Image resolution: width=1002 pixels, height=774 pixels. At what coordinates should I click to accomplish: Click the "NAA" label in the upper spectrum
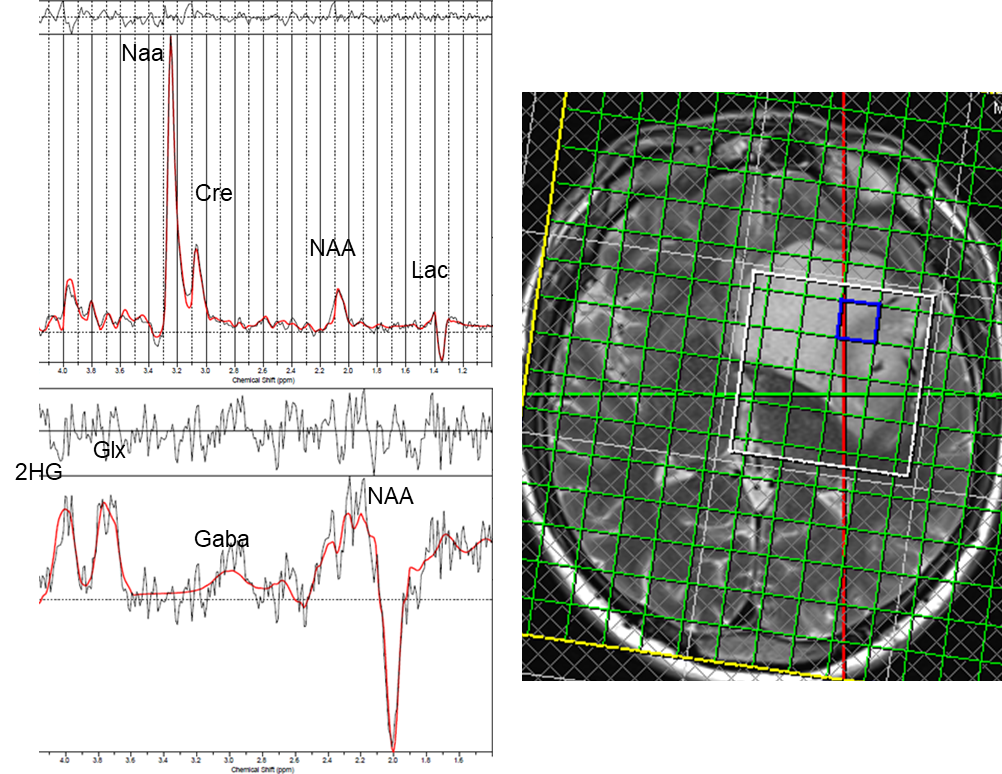(332, 248)
